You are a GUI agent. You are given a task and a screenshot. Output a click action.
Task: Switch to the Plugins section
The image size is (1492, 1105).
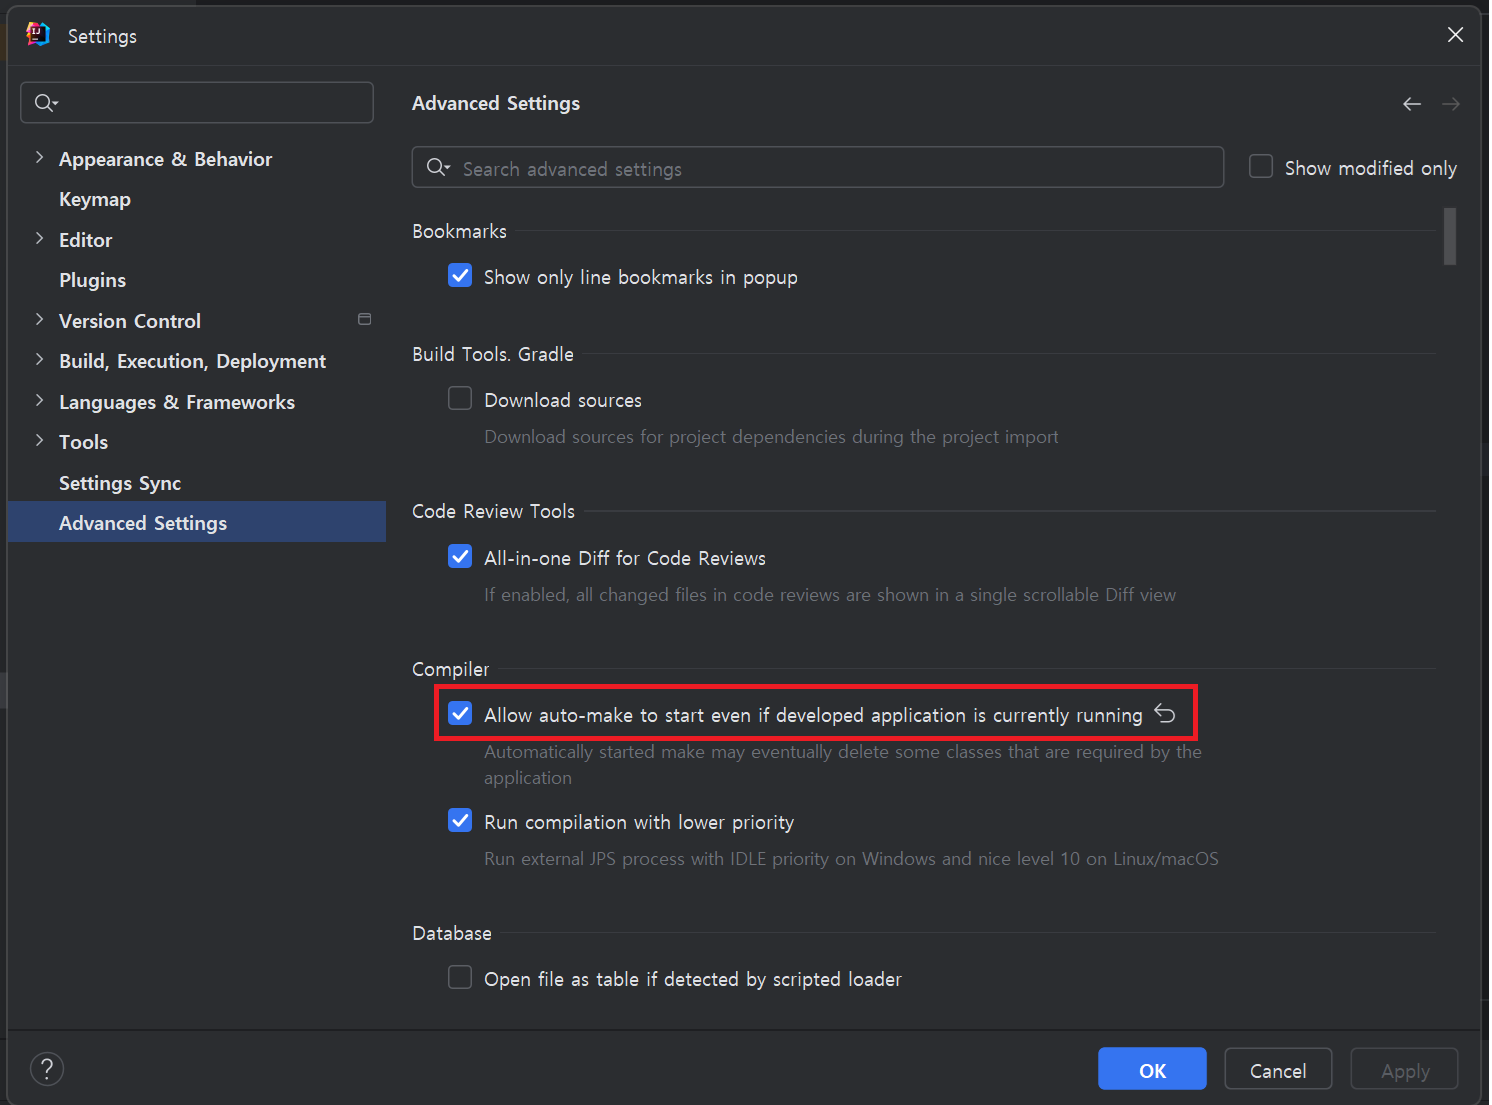(x=92, y=279)
